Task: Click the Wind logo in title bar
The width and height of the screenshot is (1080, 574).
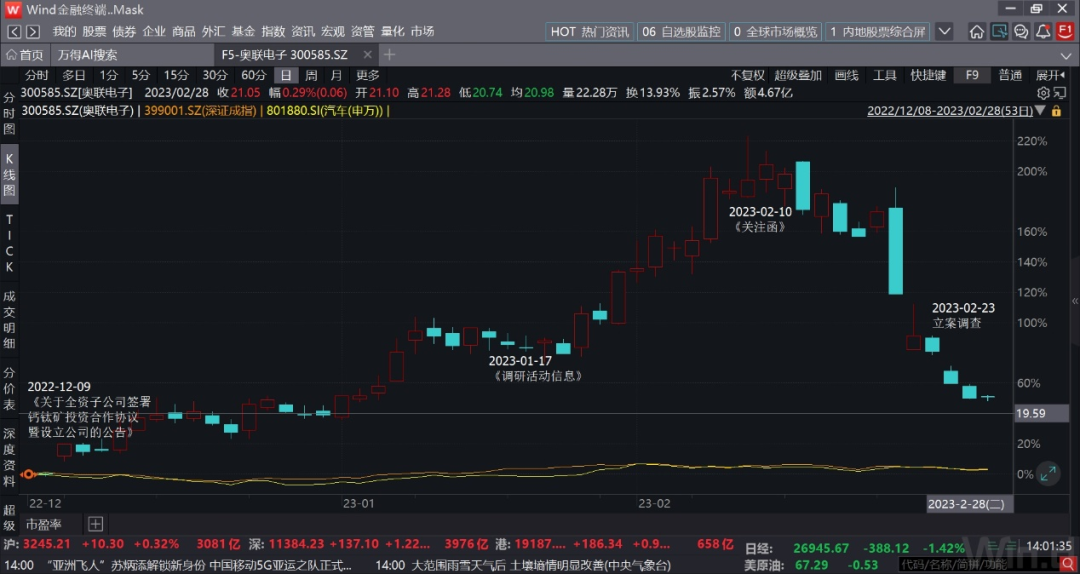Action: [x=12, y=10]
